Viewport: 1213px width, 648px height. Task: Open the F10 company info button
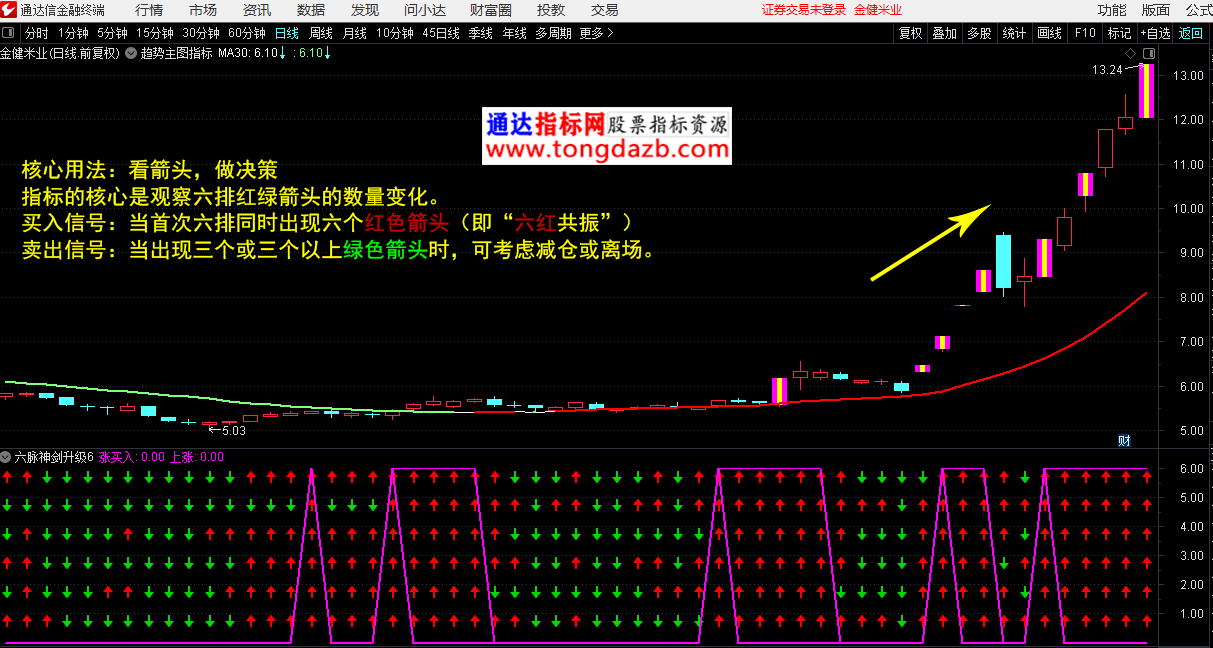coord(1085,33)
